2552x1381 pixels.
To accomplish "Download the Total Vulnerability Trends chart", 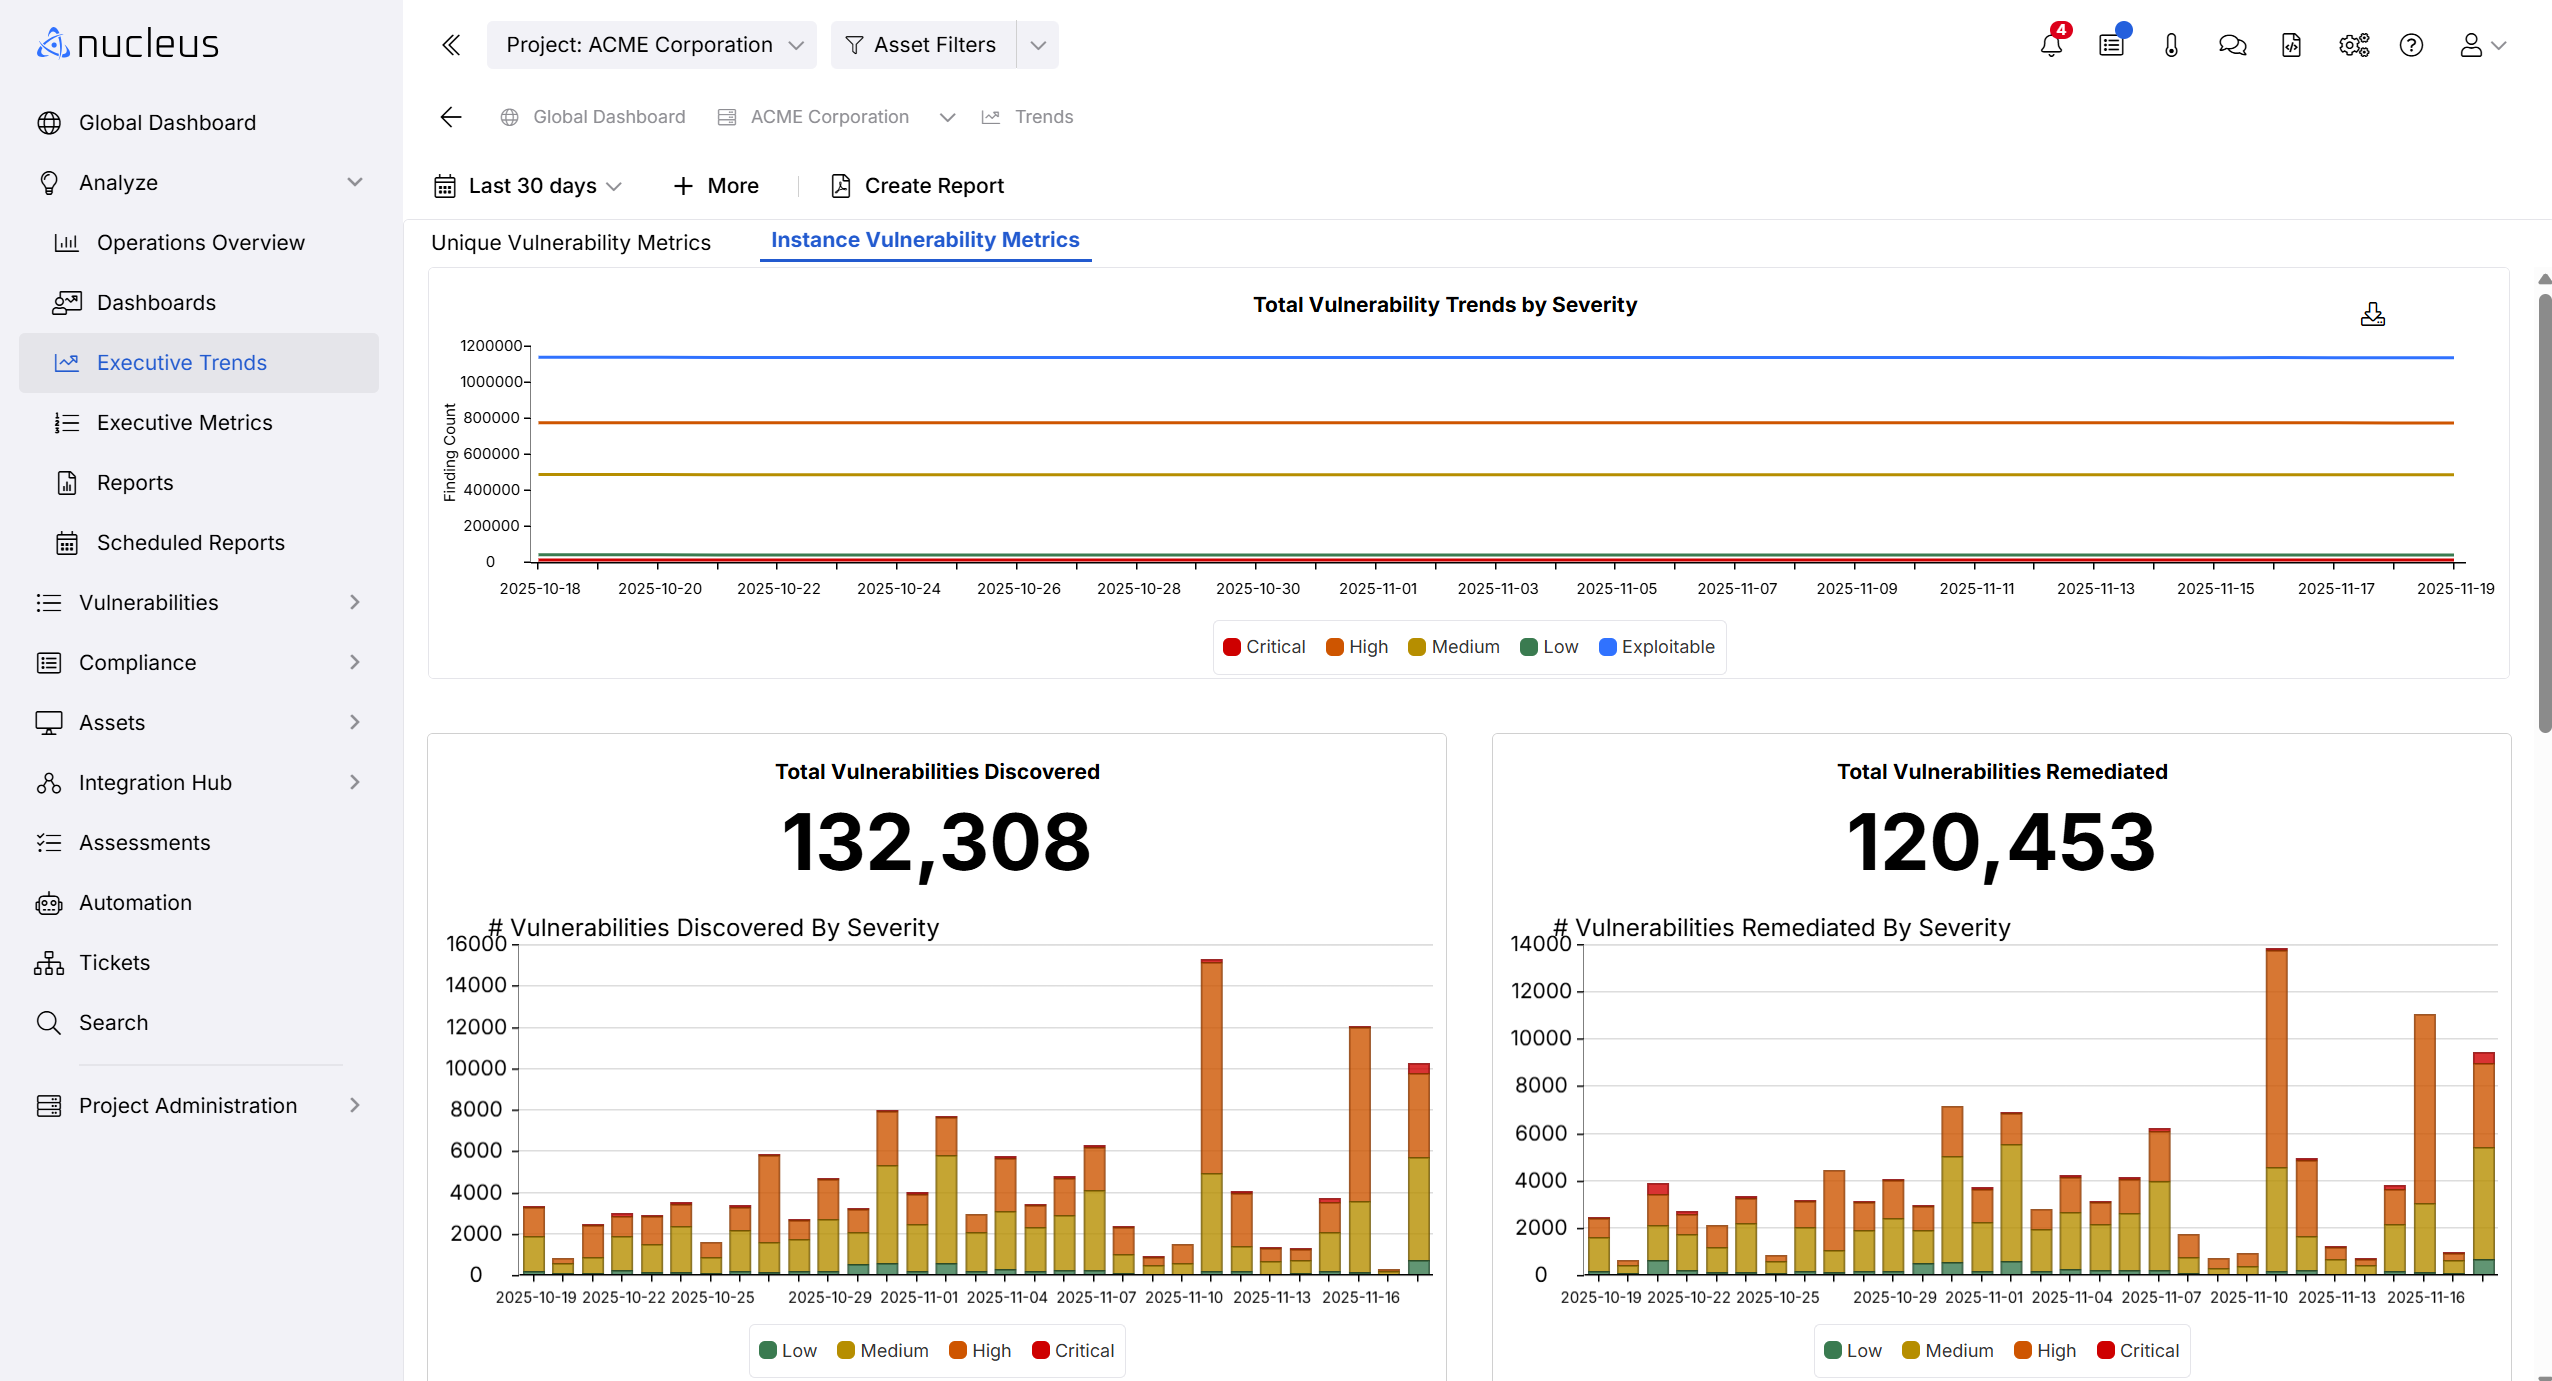I will tap(2373, 314).
